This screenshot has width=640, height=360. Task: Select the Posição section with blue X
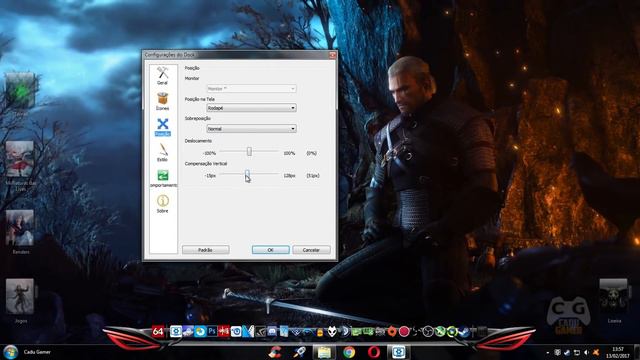click(162, 127)
